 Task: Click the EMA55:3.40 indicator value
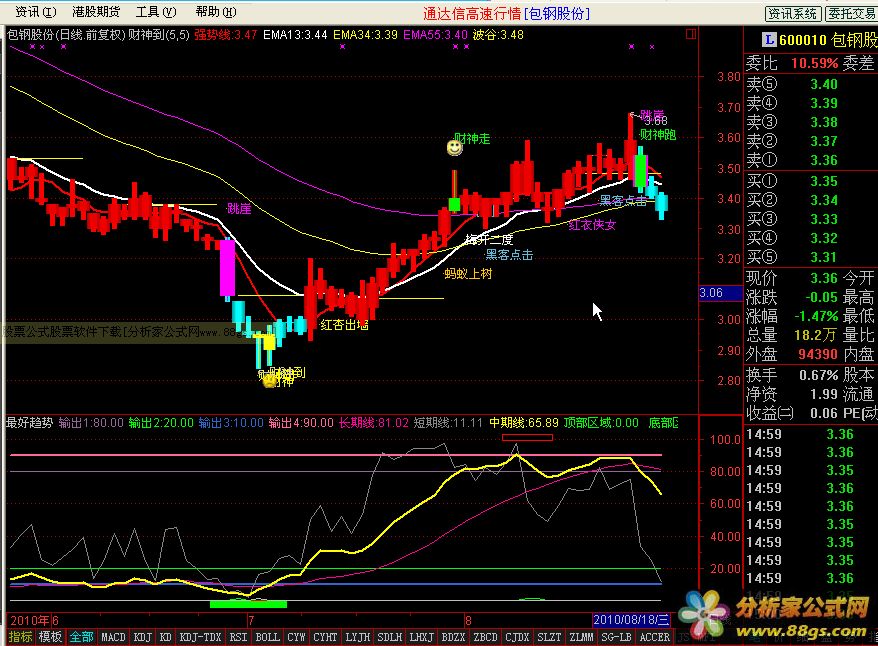[x=435, y=35]
